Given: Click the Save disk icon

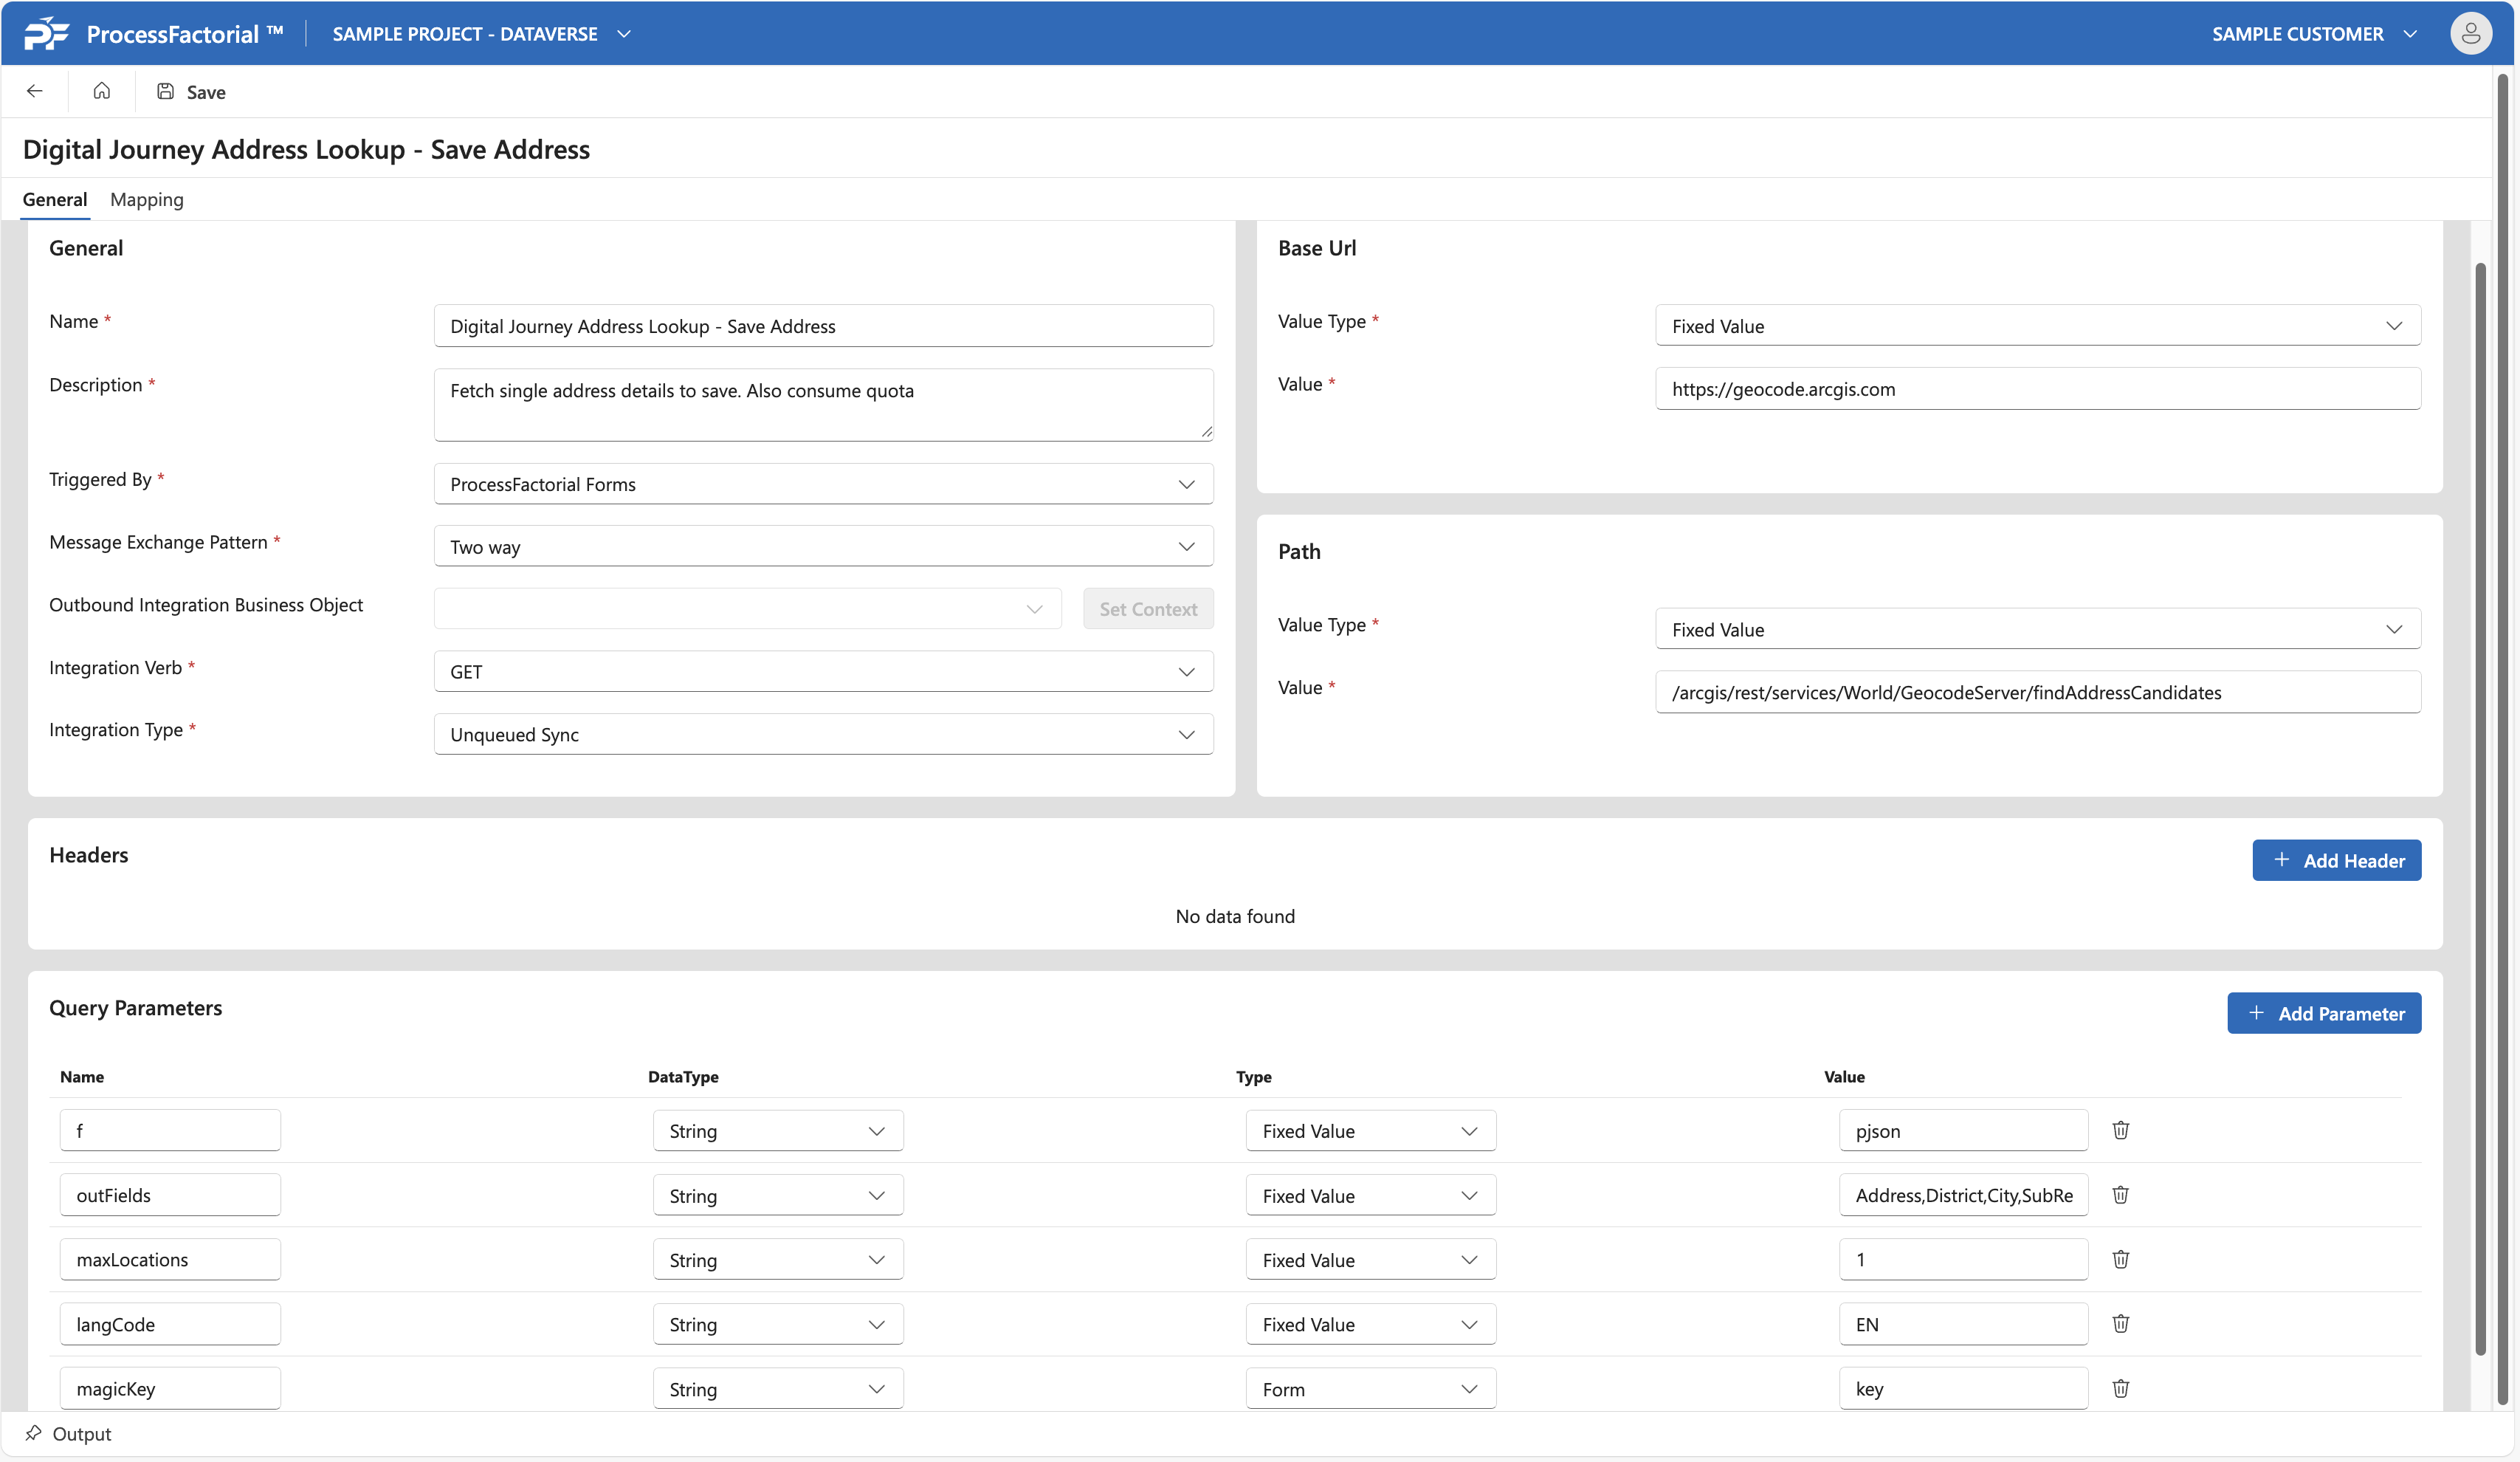Looking at the screenshot, I should [166, 91].
